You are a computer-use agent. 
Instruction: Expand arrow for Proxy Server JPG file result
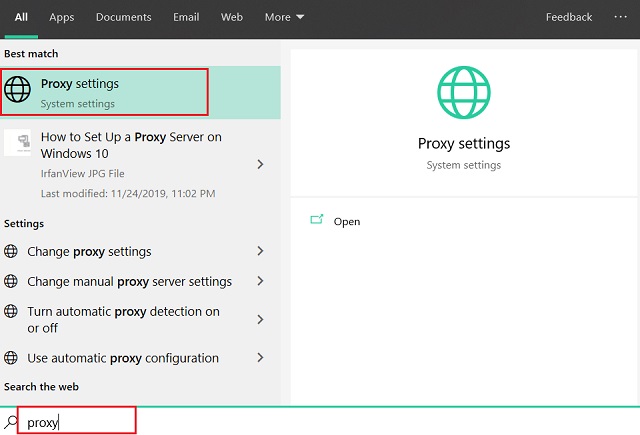[260, 164]
